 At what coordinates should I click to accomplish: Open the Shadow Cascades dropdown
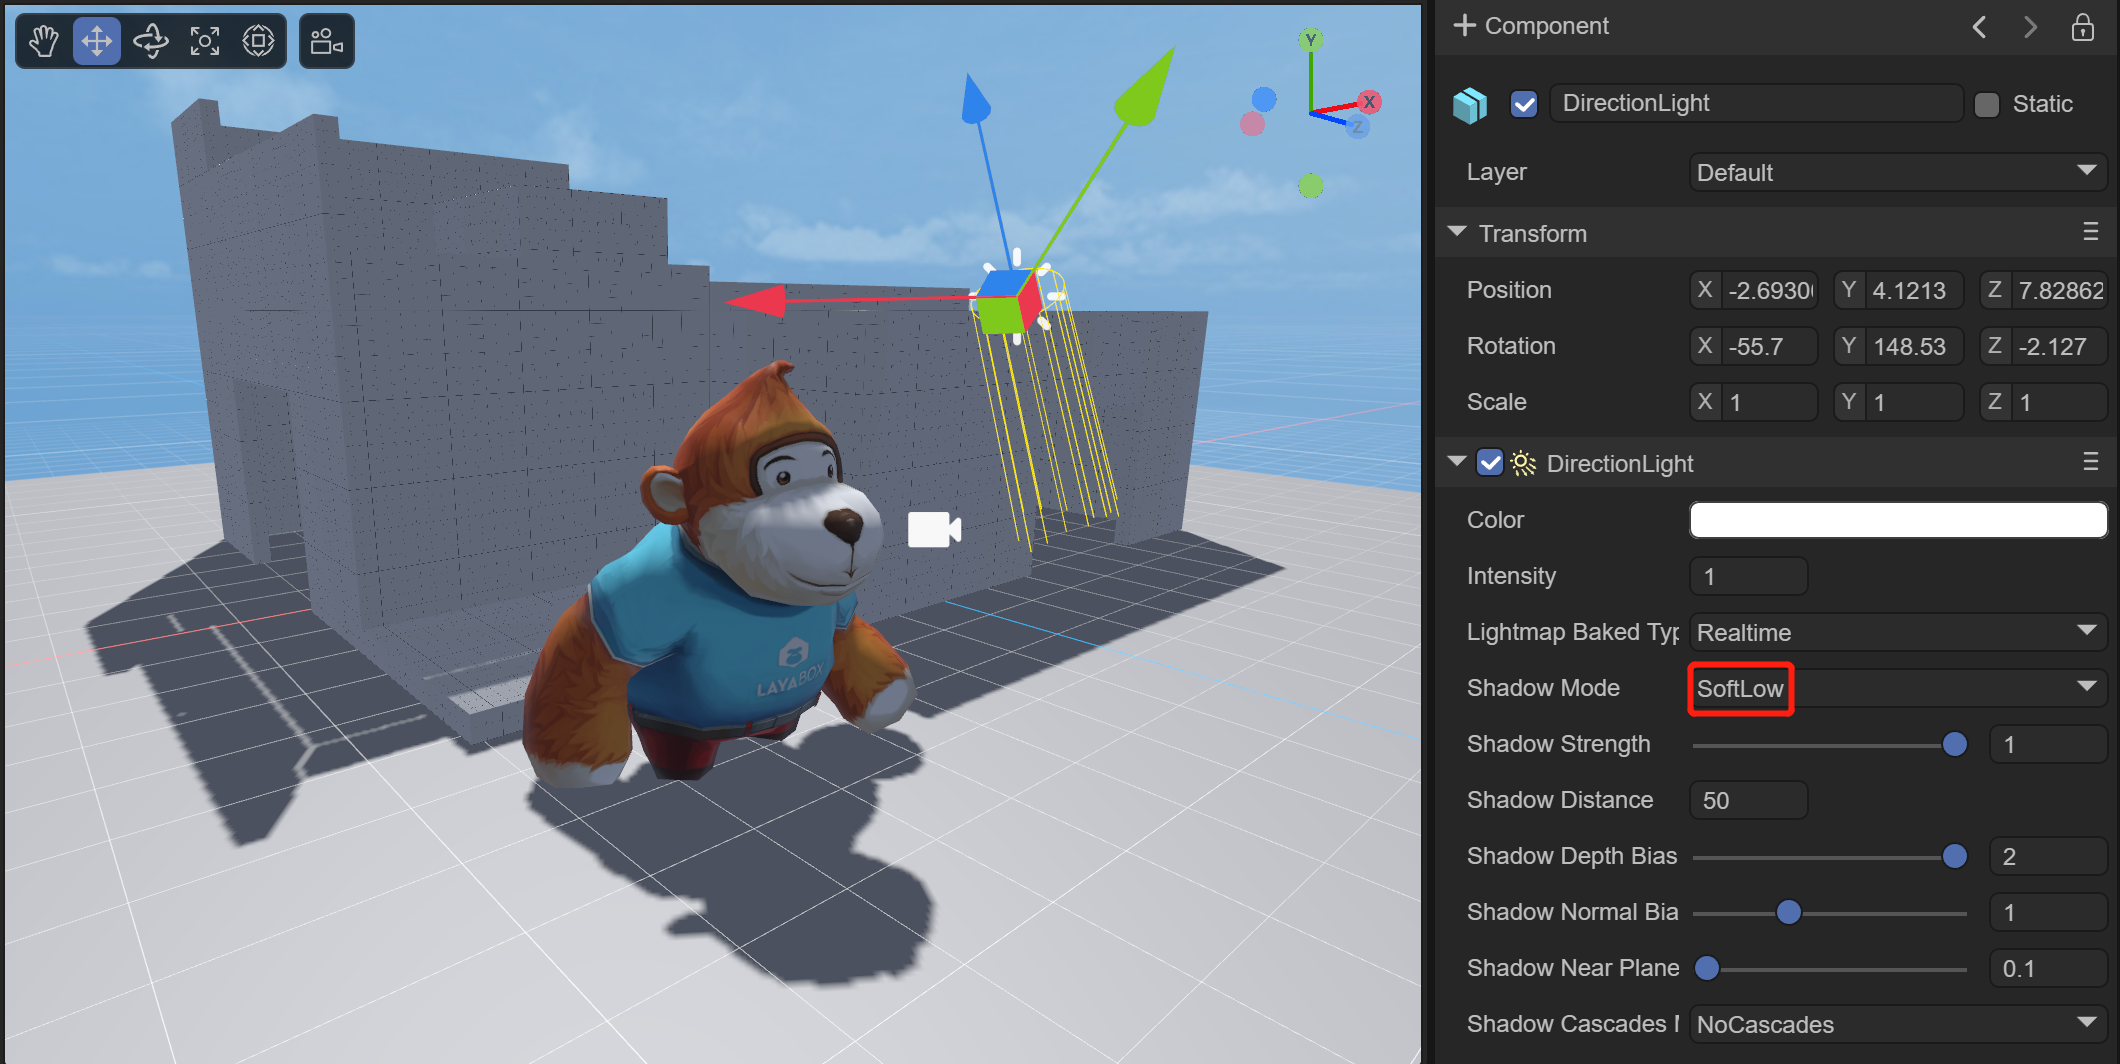coord(1897,1024)
